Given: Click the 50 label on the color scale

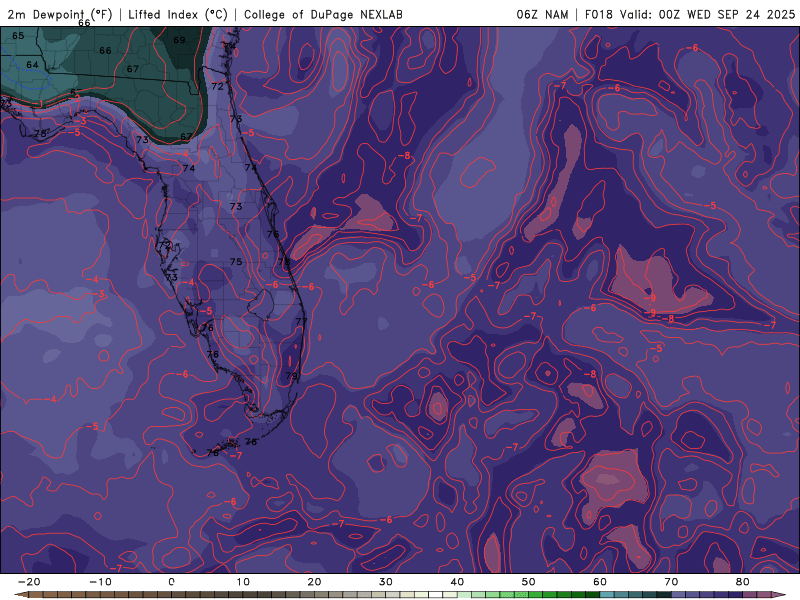Looking at the screenshot, I should point(529,582).
